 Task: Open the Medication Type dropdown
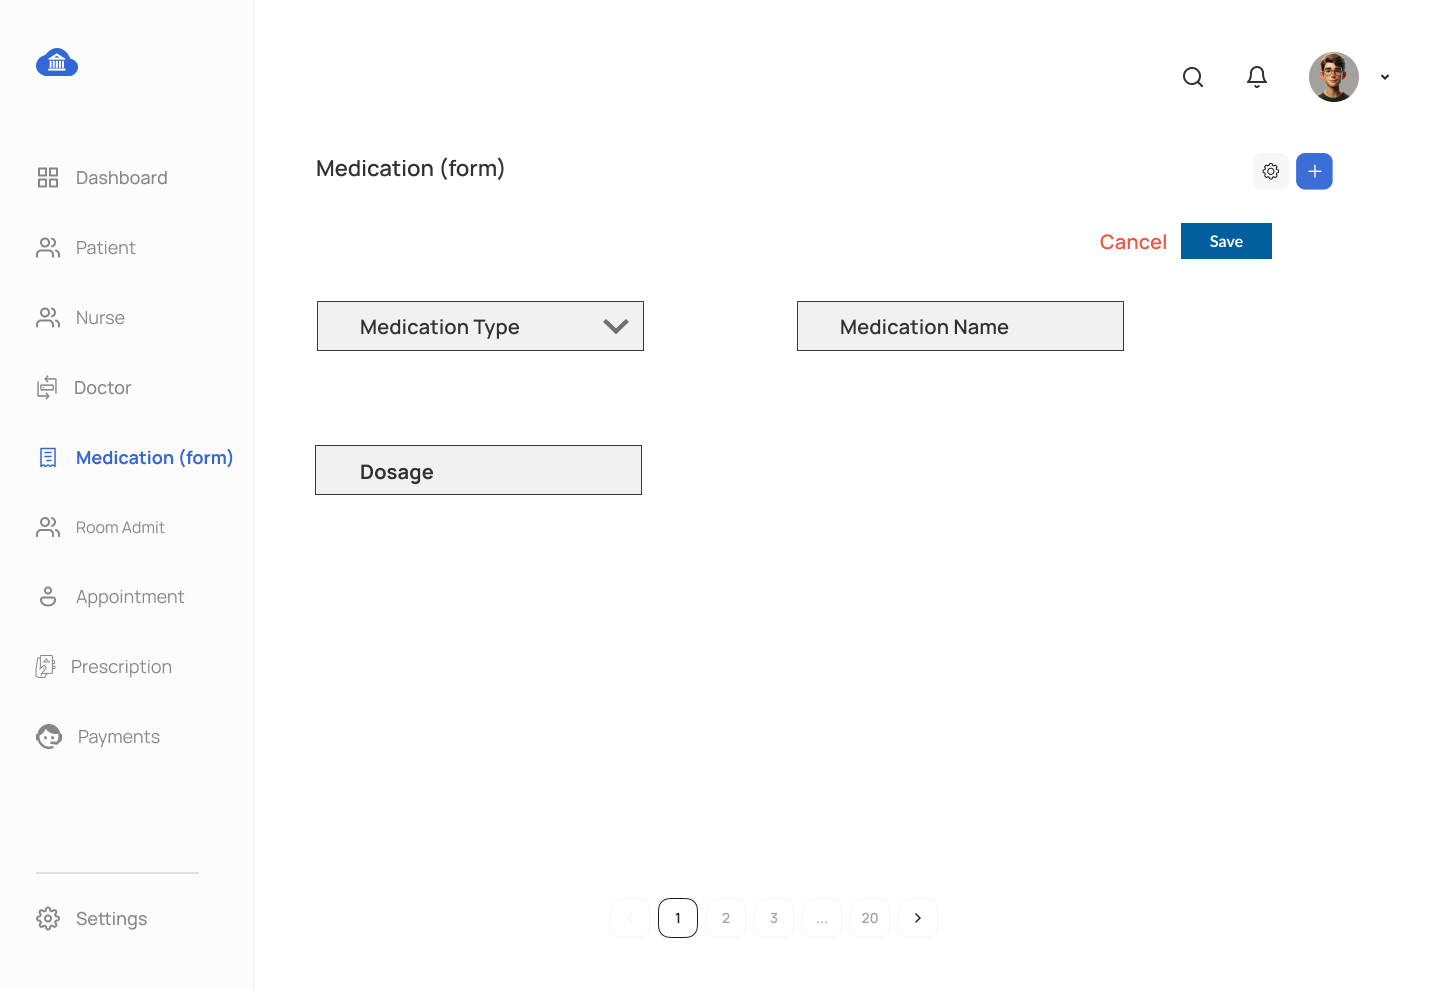480,326
